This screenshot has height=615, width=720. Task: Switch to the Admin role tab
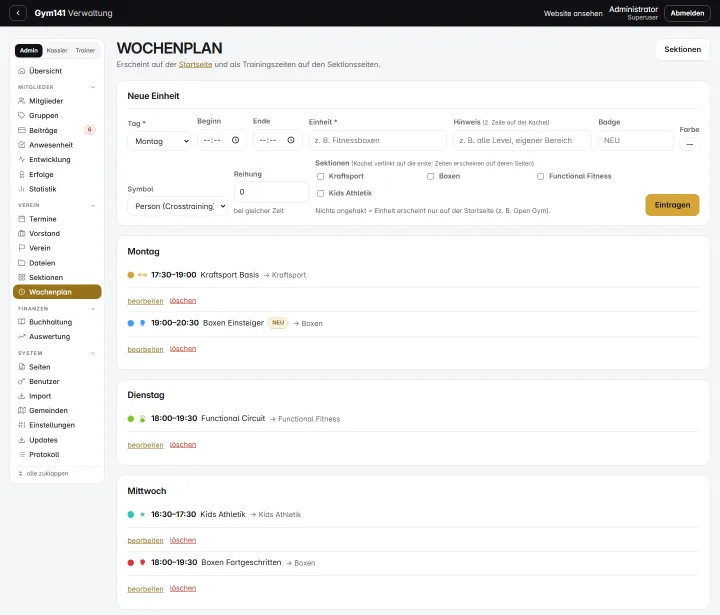28,51
